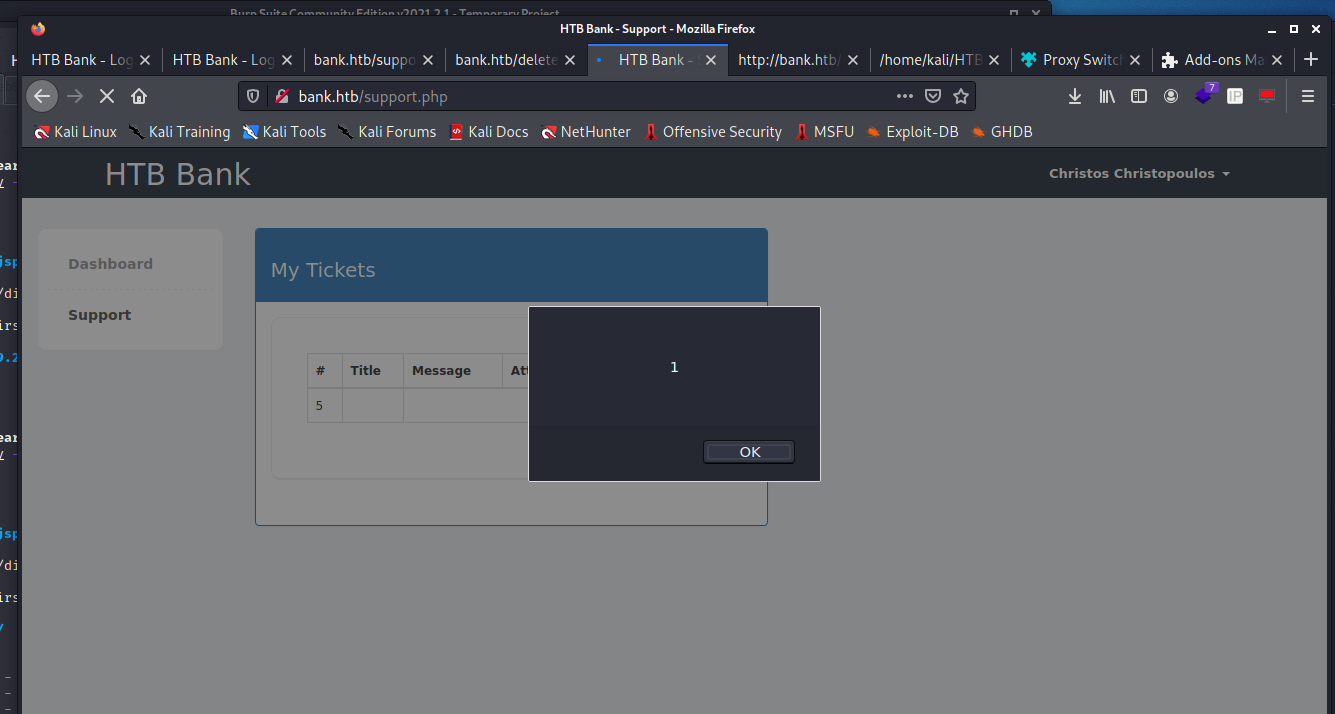Open the Firefox home page icon
Screen dimensions: 1335x714
pyautogui.click(x=139, y=96)
